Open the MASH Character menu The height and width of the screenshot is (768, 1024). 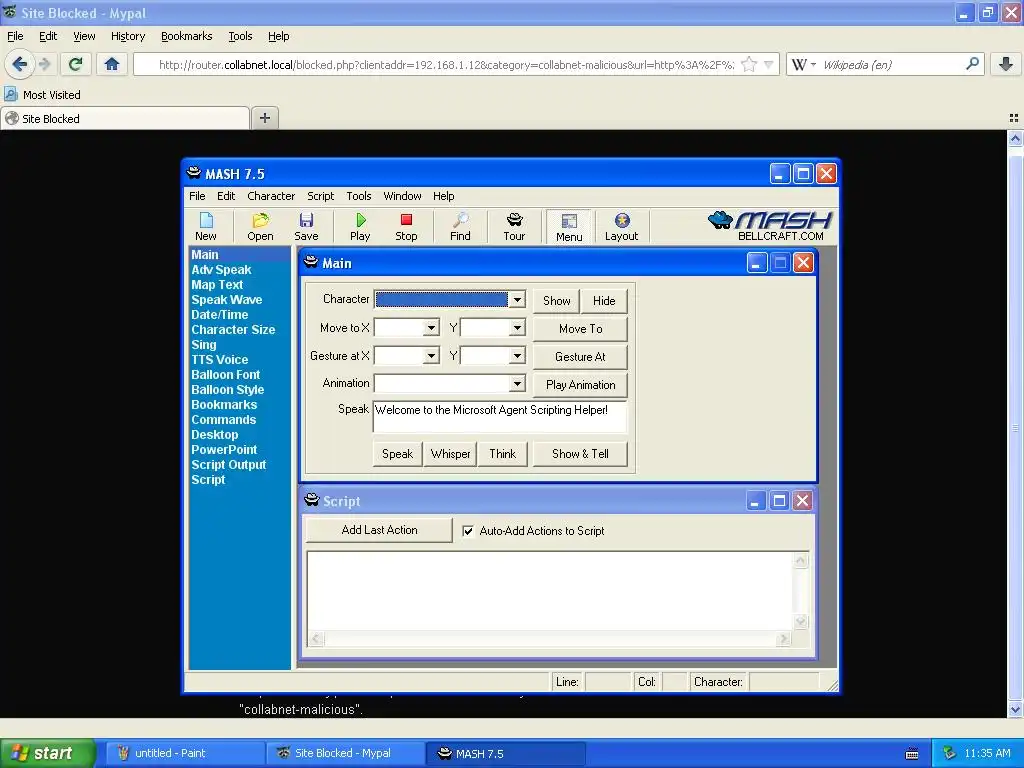click(x=271, y=196)
